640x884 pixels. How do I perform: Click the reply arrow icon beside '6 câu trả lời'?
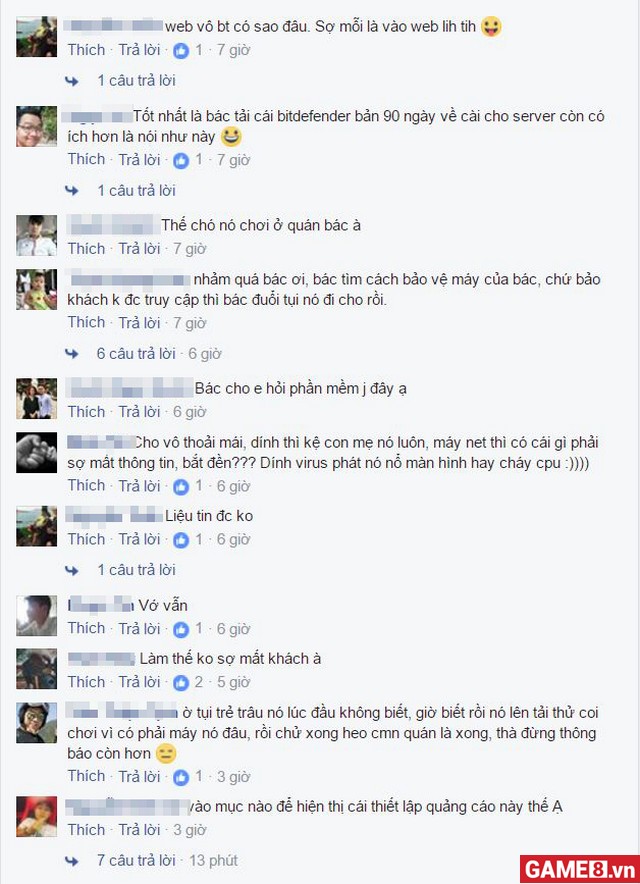(72, 354)
